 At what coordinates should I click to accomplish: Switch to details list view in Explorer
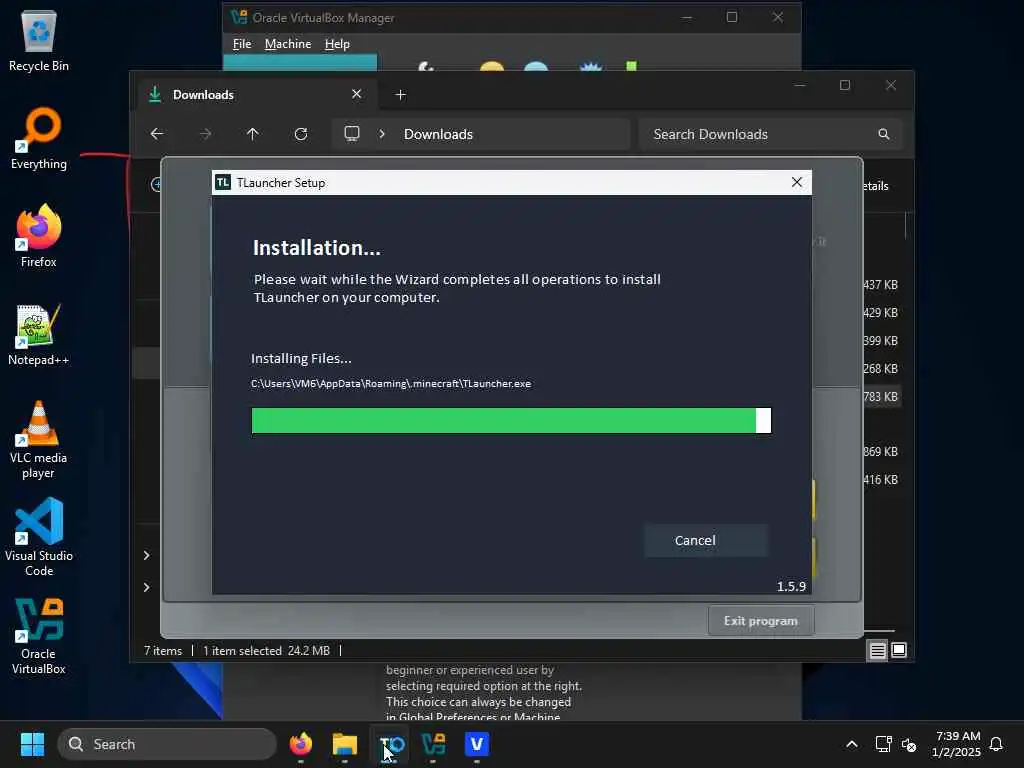(877, 650)
